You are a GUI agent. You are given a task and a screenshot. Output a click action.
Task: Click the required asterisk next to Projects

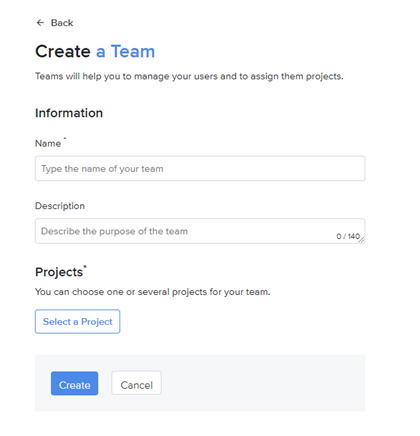click(x=85, y=267)
